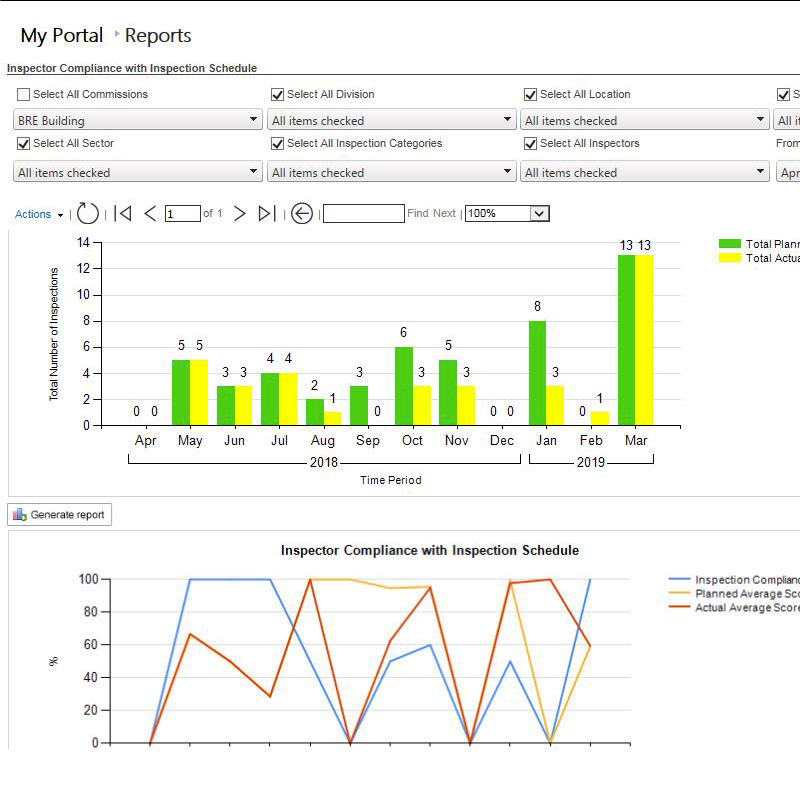Toggle Select All Inspection Categories checkbox
The height and width of the screenshot is (800, 800).
pos(277,144)
